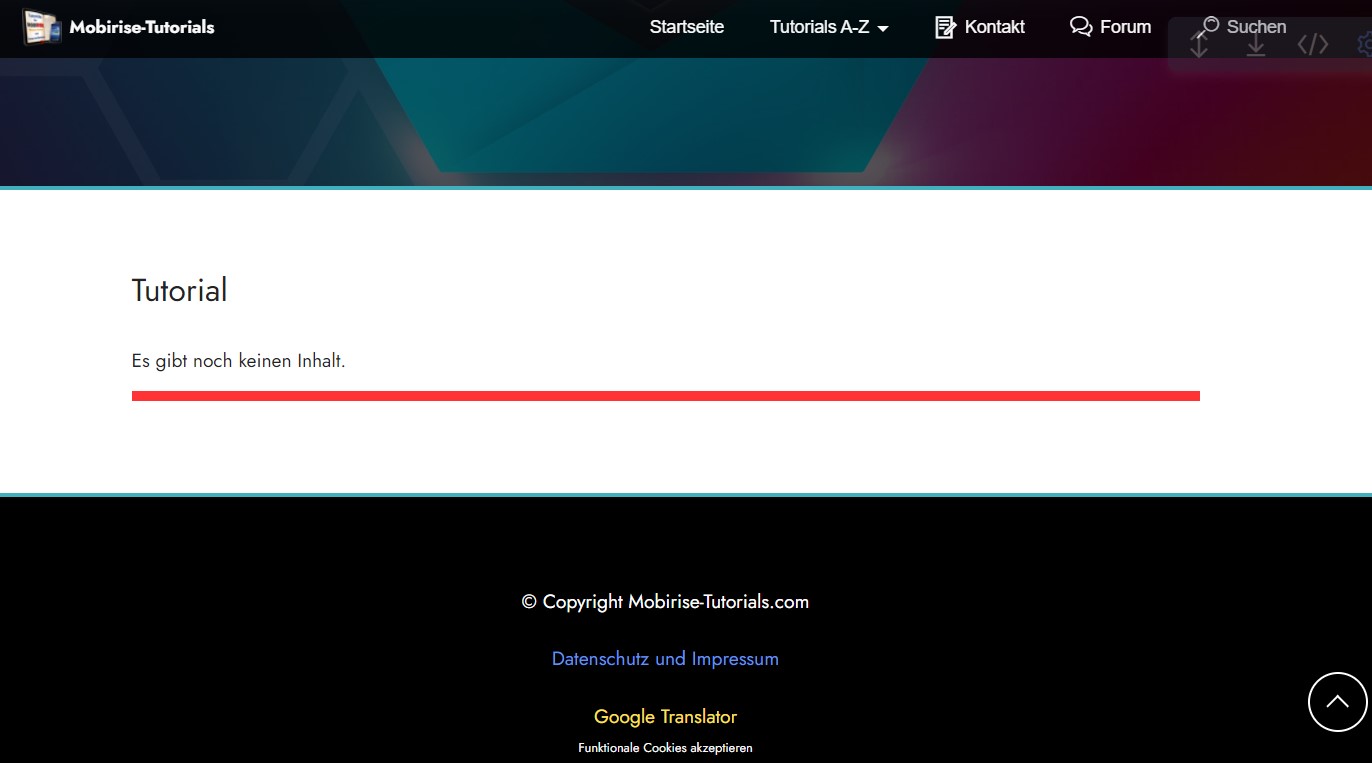Open the Tutorials A-Z menu

click(818, 27)
